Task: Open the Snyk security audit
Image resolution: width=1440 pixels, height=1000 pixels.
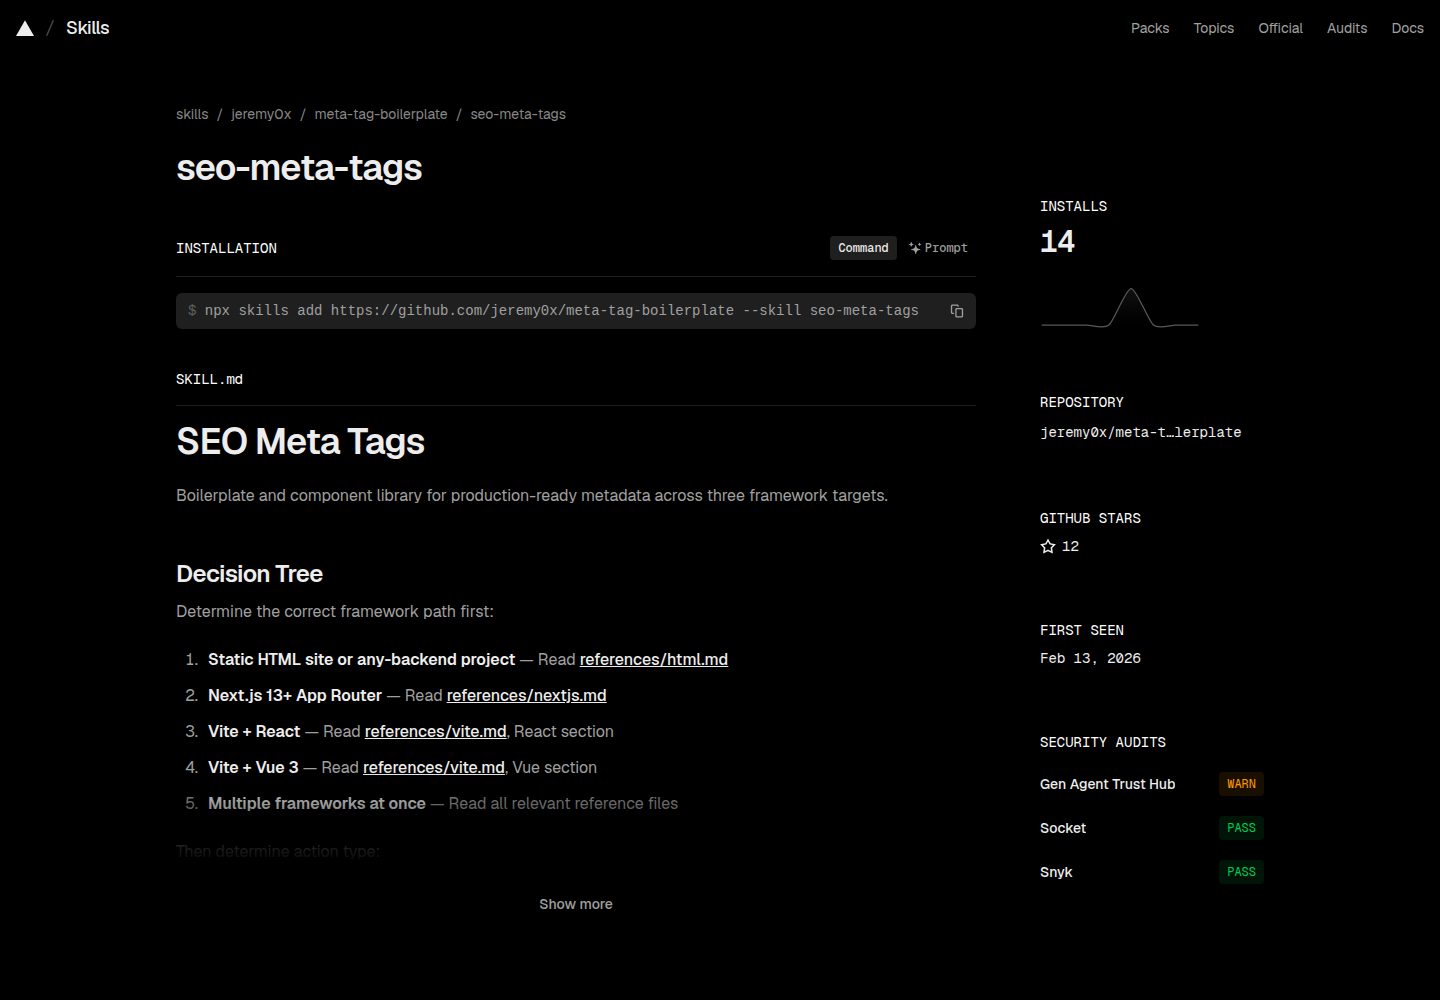Action: coord(1056,872)
